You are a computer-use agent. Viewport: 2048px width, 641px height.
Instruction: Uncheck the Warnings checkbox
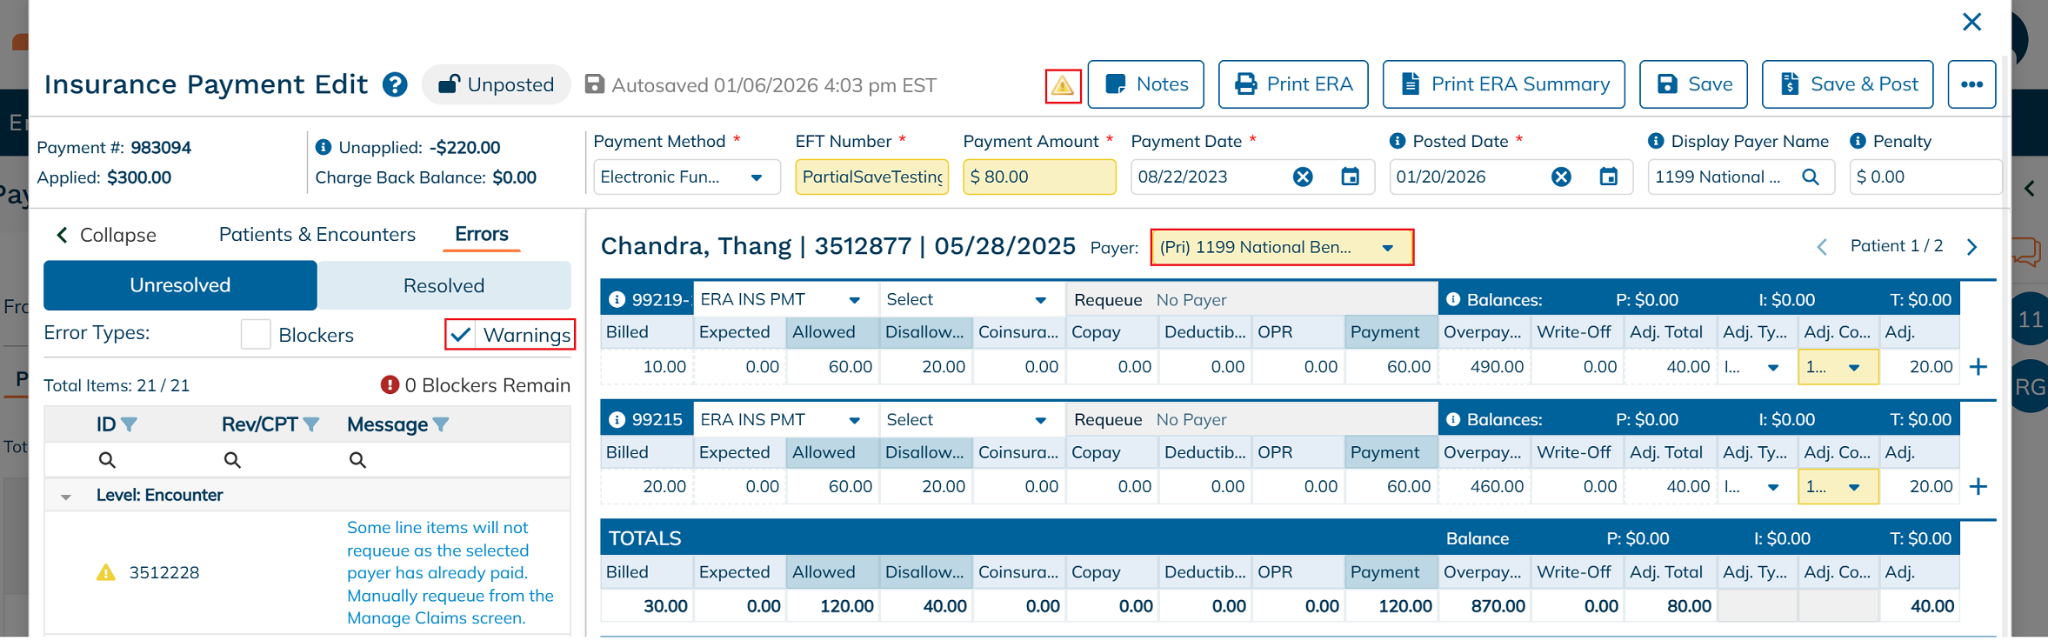[460, 335]
